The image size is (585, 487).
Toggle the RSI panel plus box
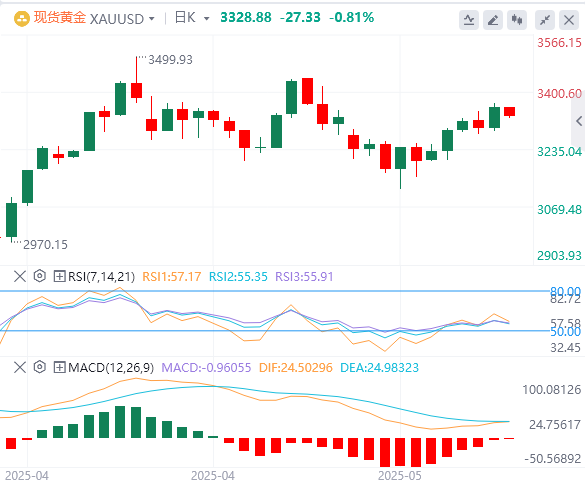(59, 277)
